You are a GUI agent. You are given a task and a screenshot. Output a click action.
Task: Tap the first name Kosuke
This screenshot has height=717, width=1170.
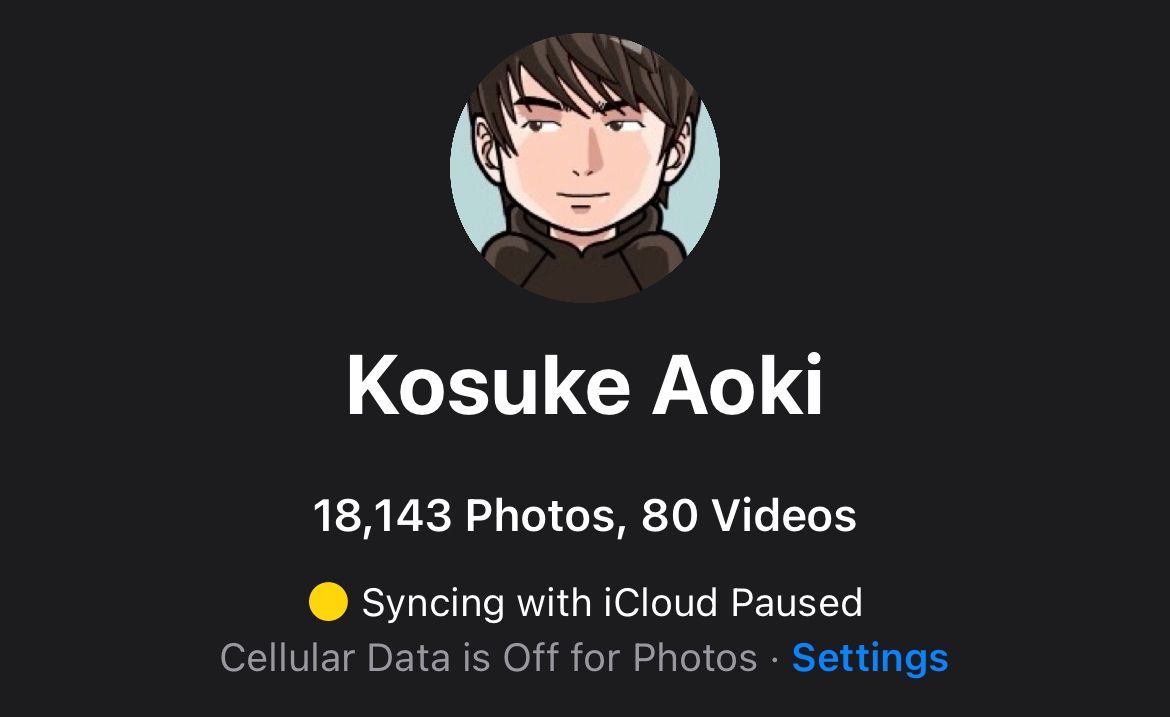point(489,386)
